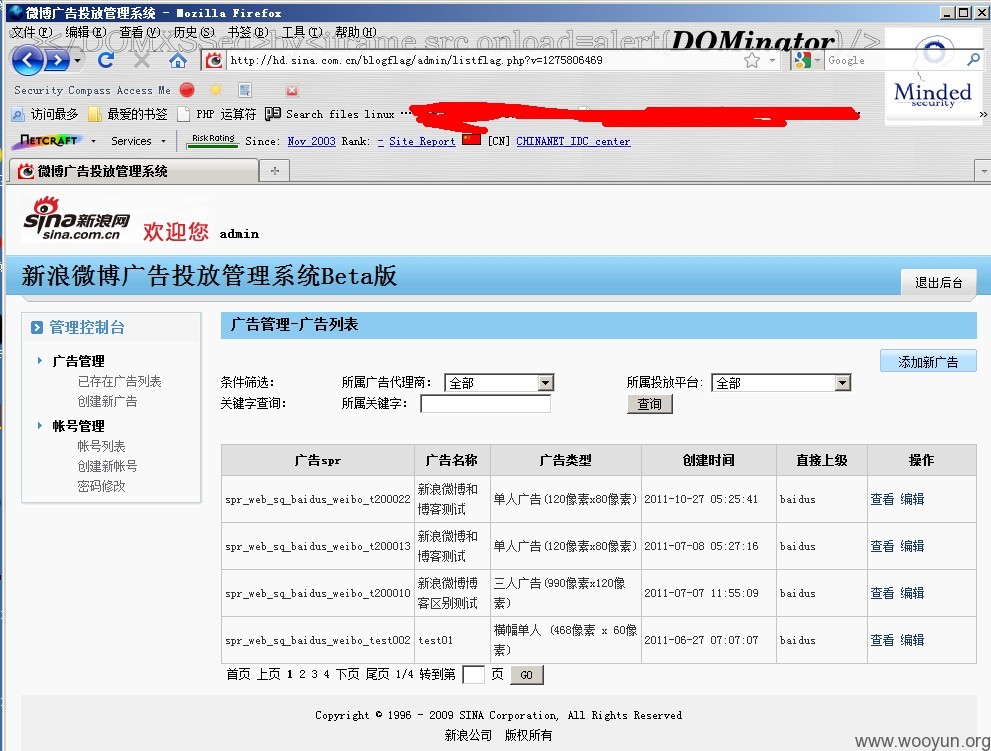
Task: Click 尾页 last page link
Action: [377, 674]
